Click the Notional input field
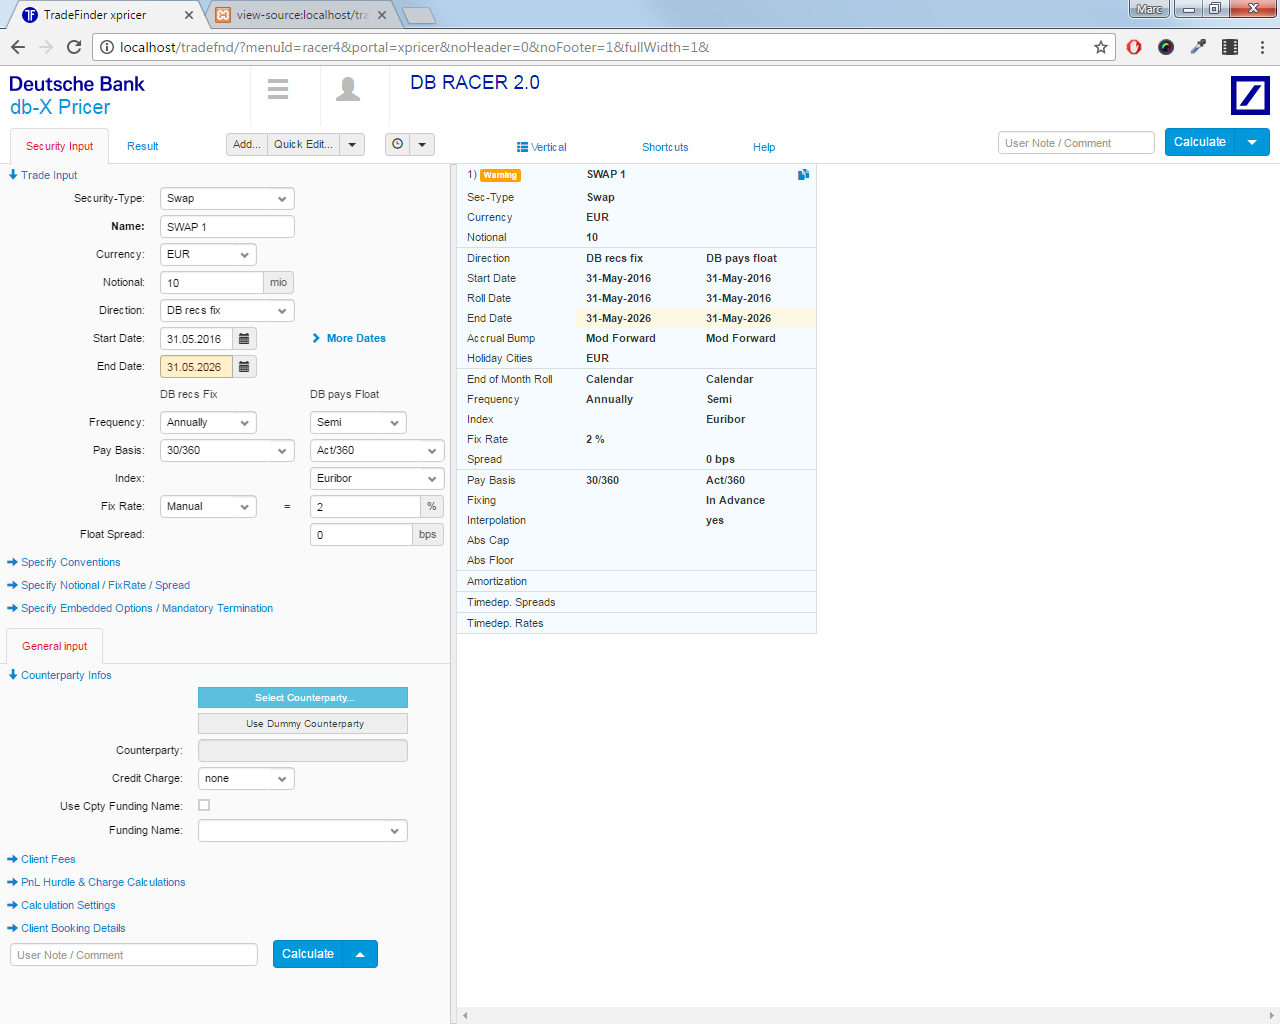Viewport: 1280px width, 1024px height. [x=211, y=283]
